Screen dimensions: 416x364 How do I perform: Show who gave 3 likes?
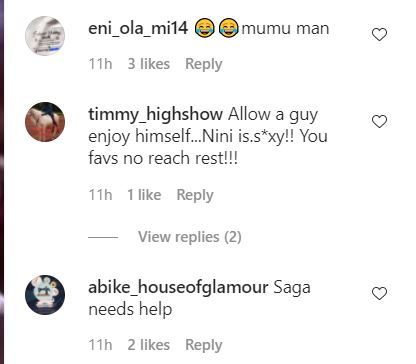149,64
